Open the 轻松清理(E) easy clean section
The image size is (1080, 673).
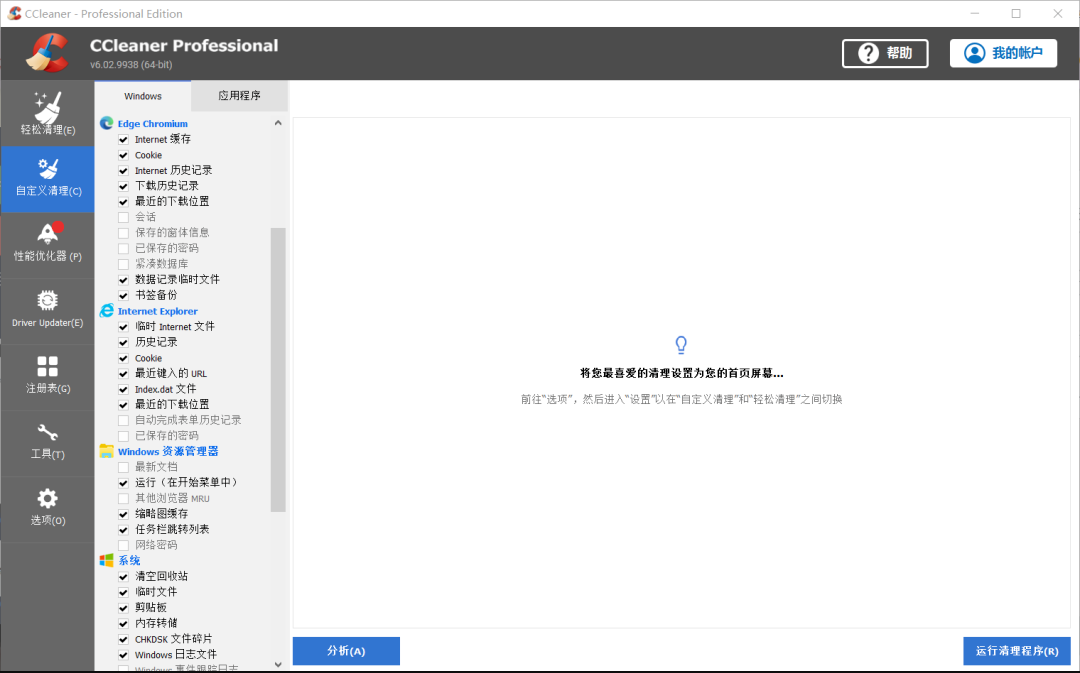tap(48, 113)
